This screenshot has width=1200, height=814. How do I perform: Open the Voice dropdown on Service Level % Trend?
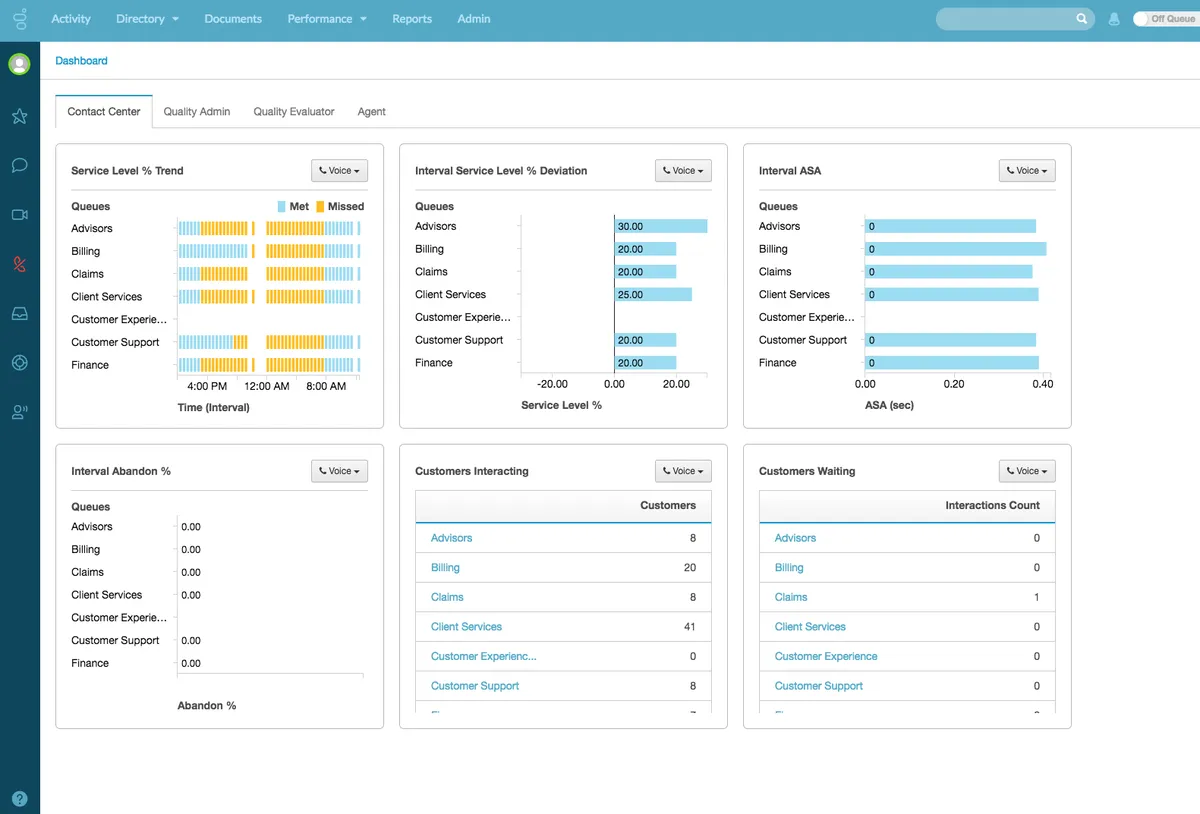tap(339, 170)
